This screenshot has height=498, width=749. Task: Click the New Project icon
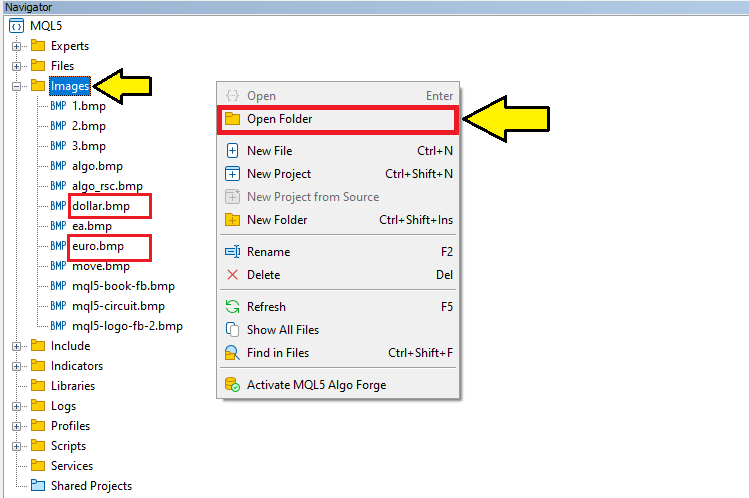click(x=232, y=174)
